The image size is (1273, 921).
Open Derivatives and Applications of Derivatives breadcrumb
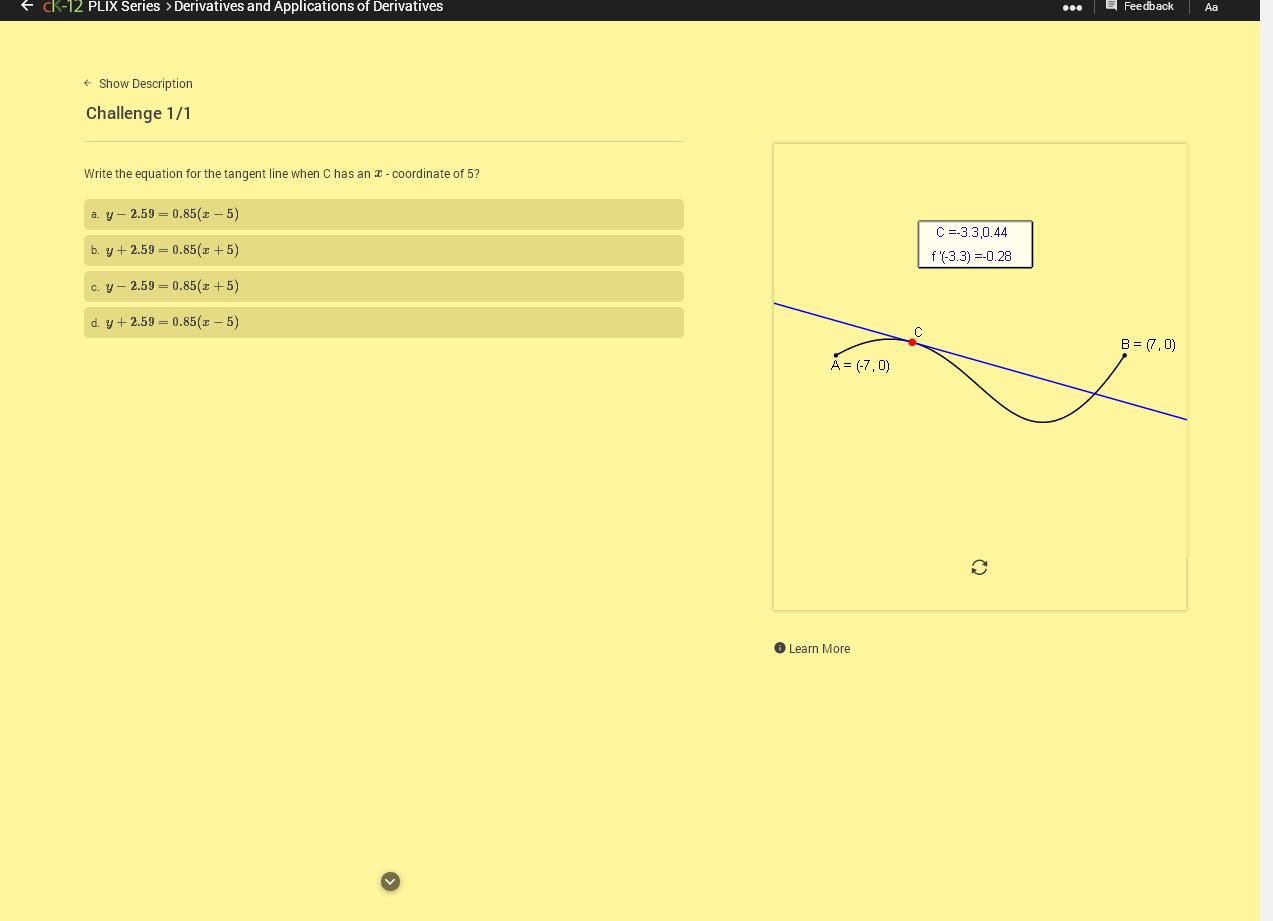(308, 6)
